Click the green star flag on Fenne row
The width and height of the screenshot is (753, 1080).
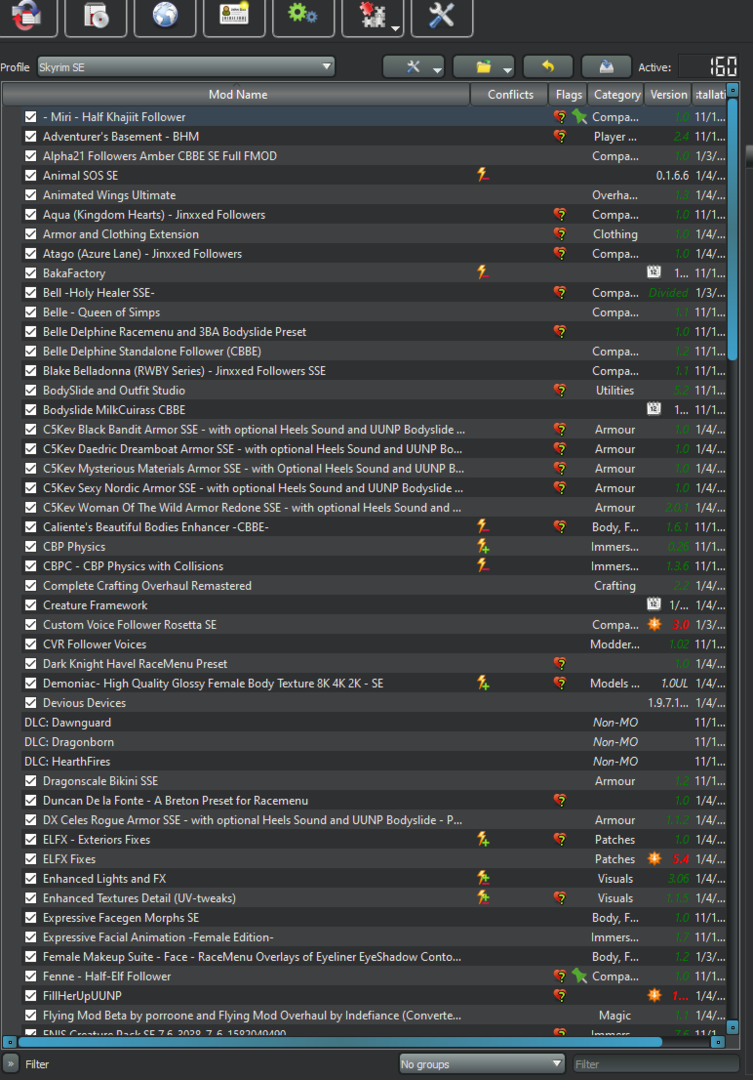[x=579, y=976]
